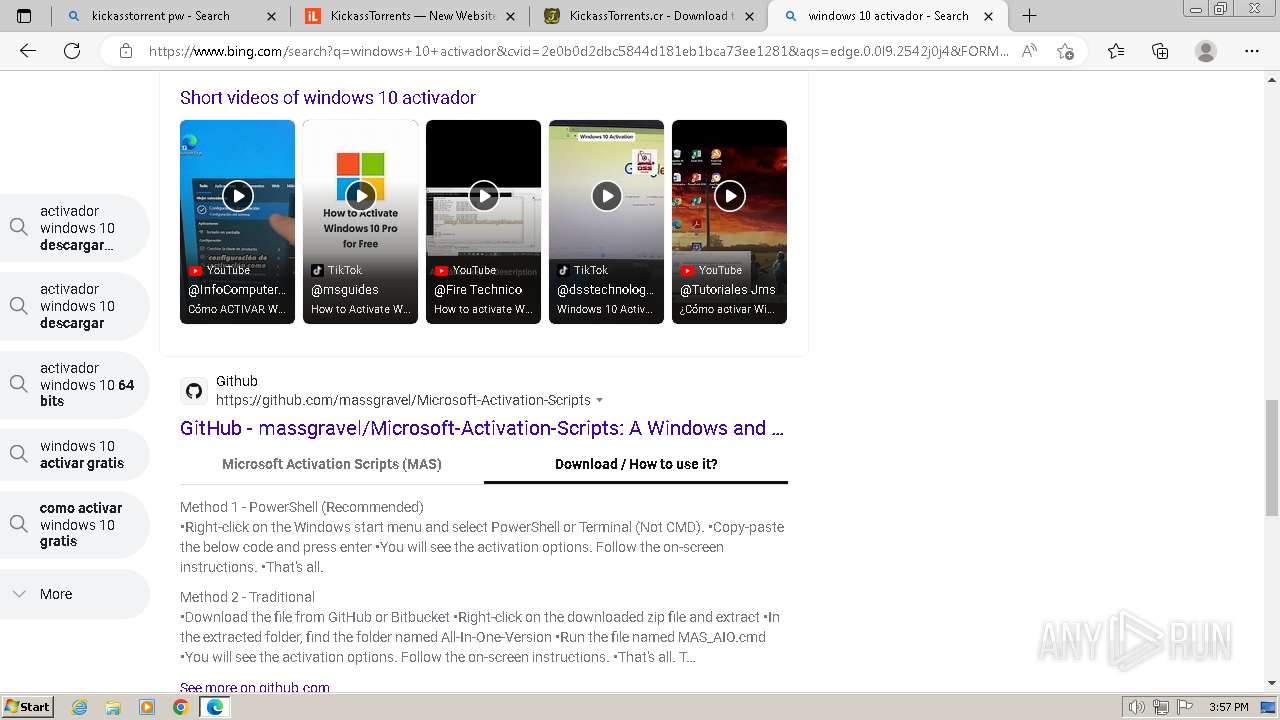Image resolution: width=1280 pixels, height=720 pixels.
Task: Open the github.com/massgravel URL link
Action: pos(403,400)
